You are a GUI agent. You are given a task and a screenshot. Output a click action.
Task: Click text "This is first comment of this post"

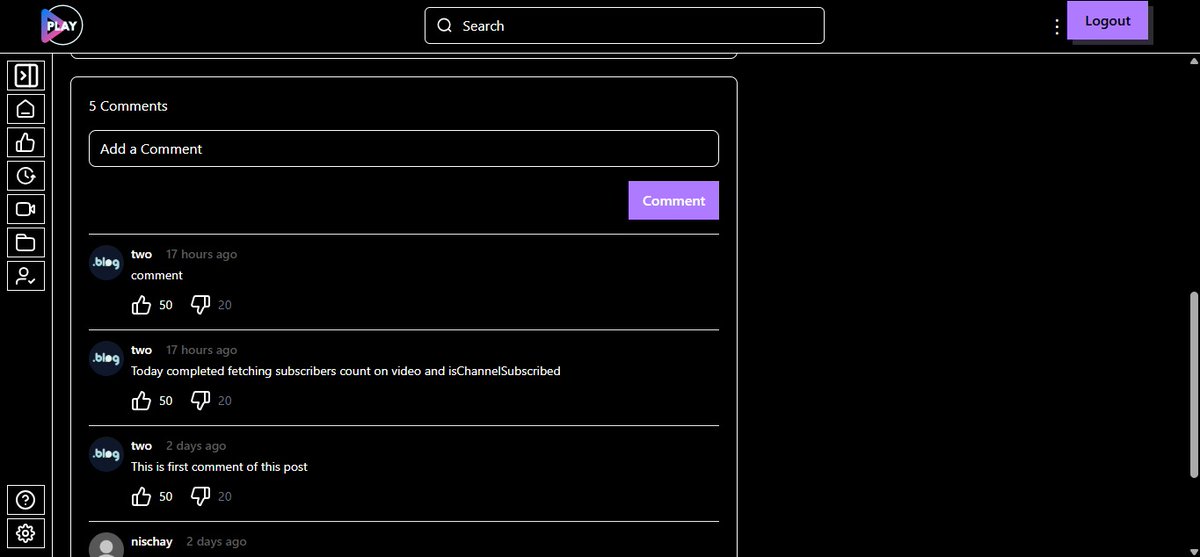pos(219,467)
